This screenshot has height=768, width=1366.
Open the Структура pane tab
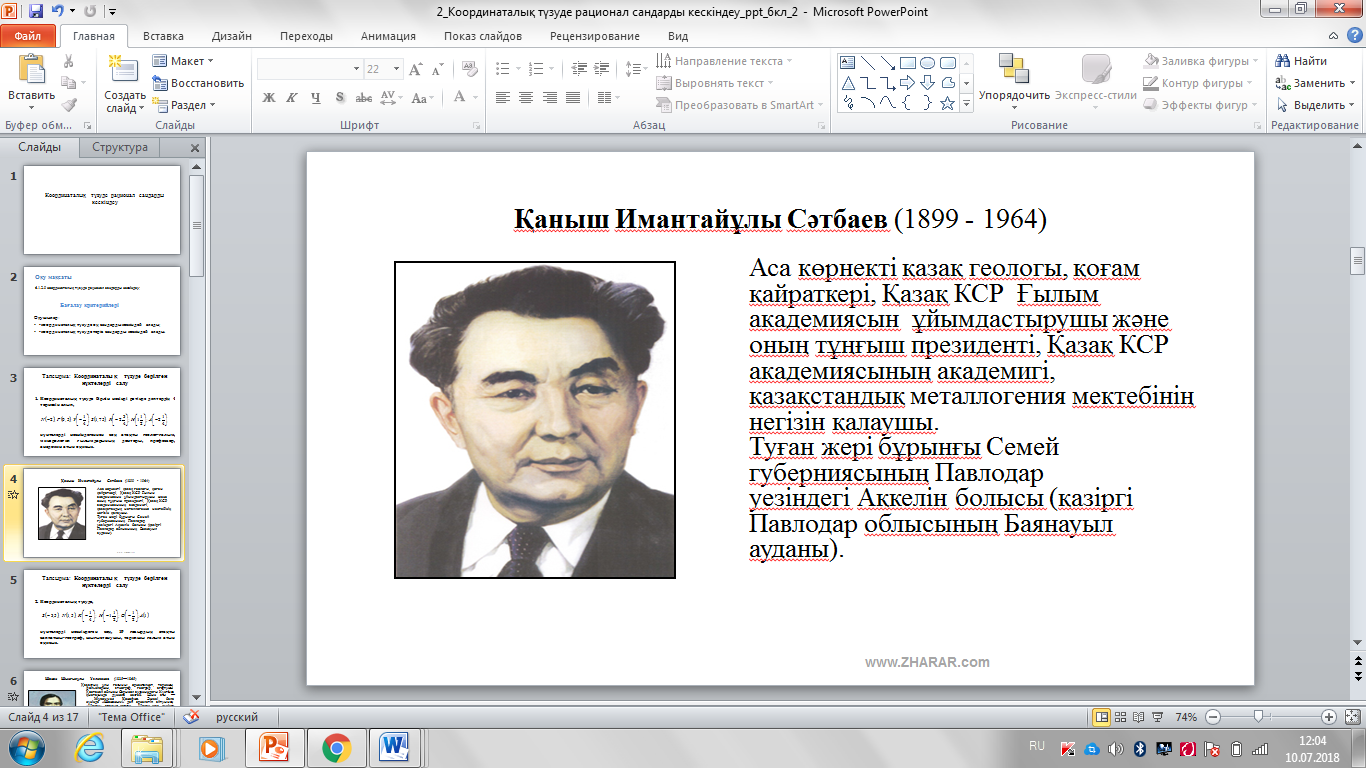point(119,147)
